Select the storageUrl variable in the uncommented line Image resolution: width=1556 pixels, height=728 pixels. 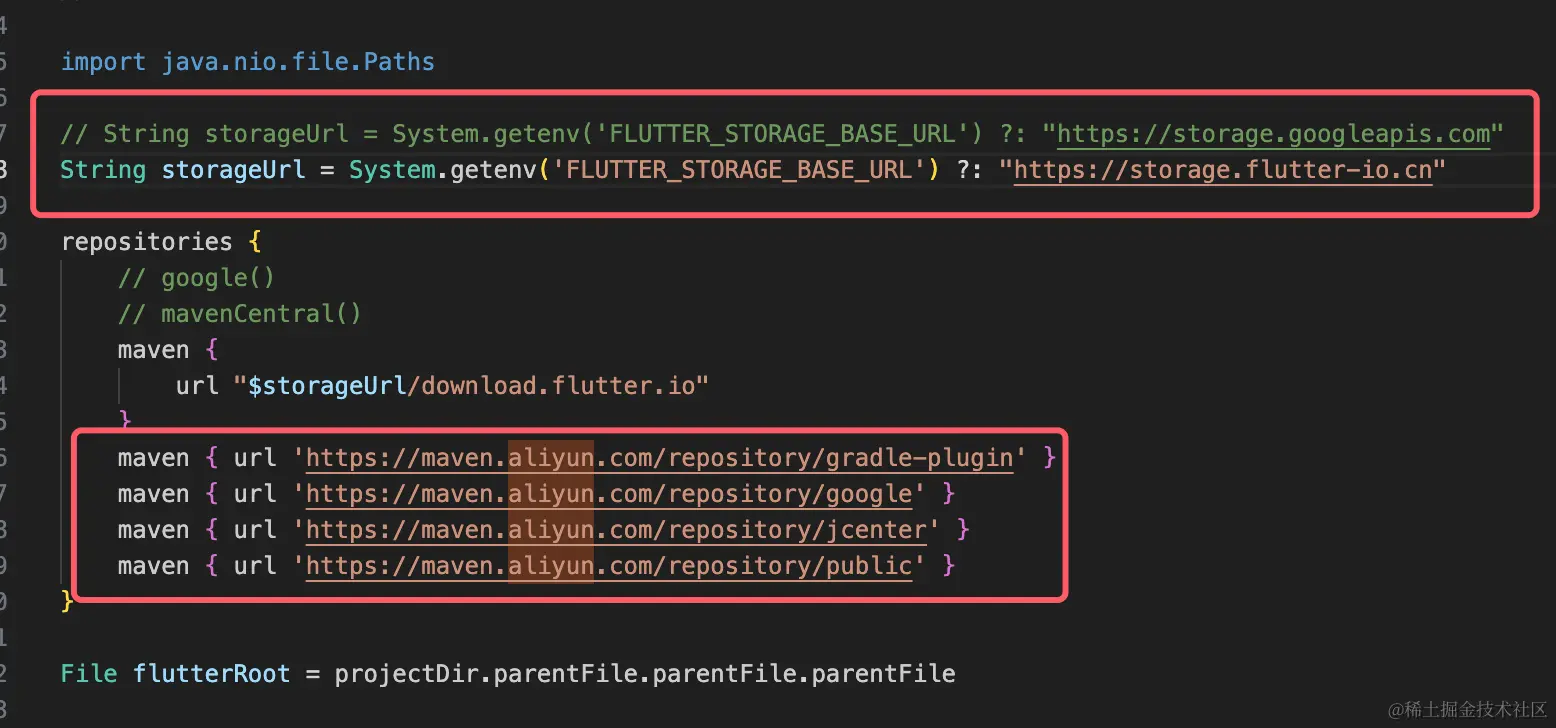[x=233, y=170]
